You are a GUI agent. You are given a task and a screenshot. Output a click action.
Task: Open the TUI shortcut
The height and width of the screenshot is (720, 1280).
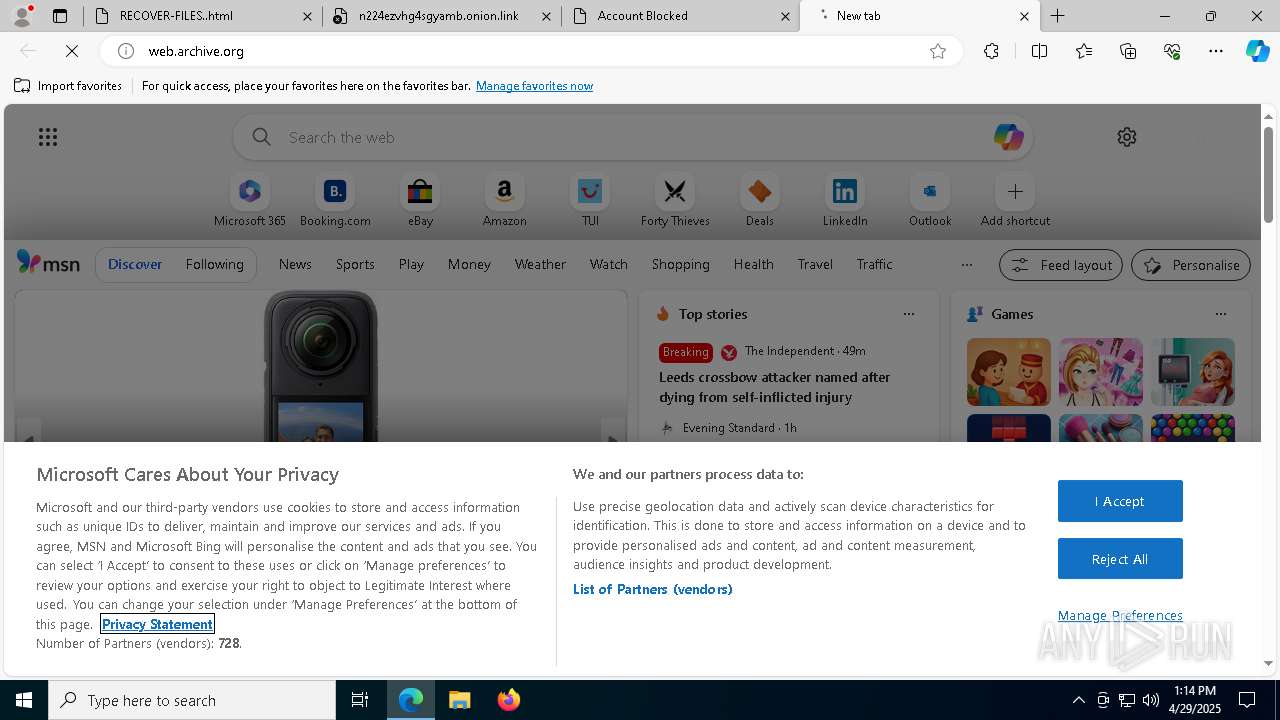590,201
